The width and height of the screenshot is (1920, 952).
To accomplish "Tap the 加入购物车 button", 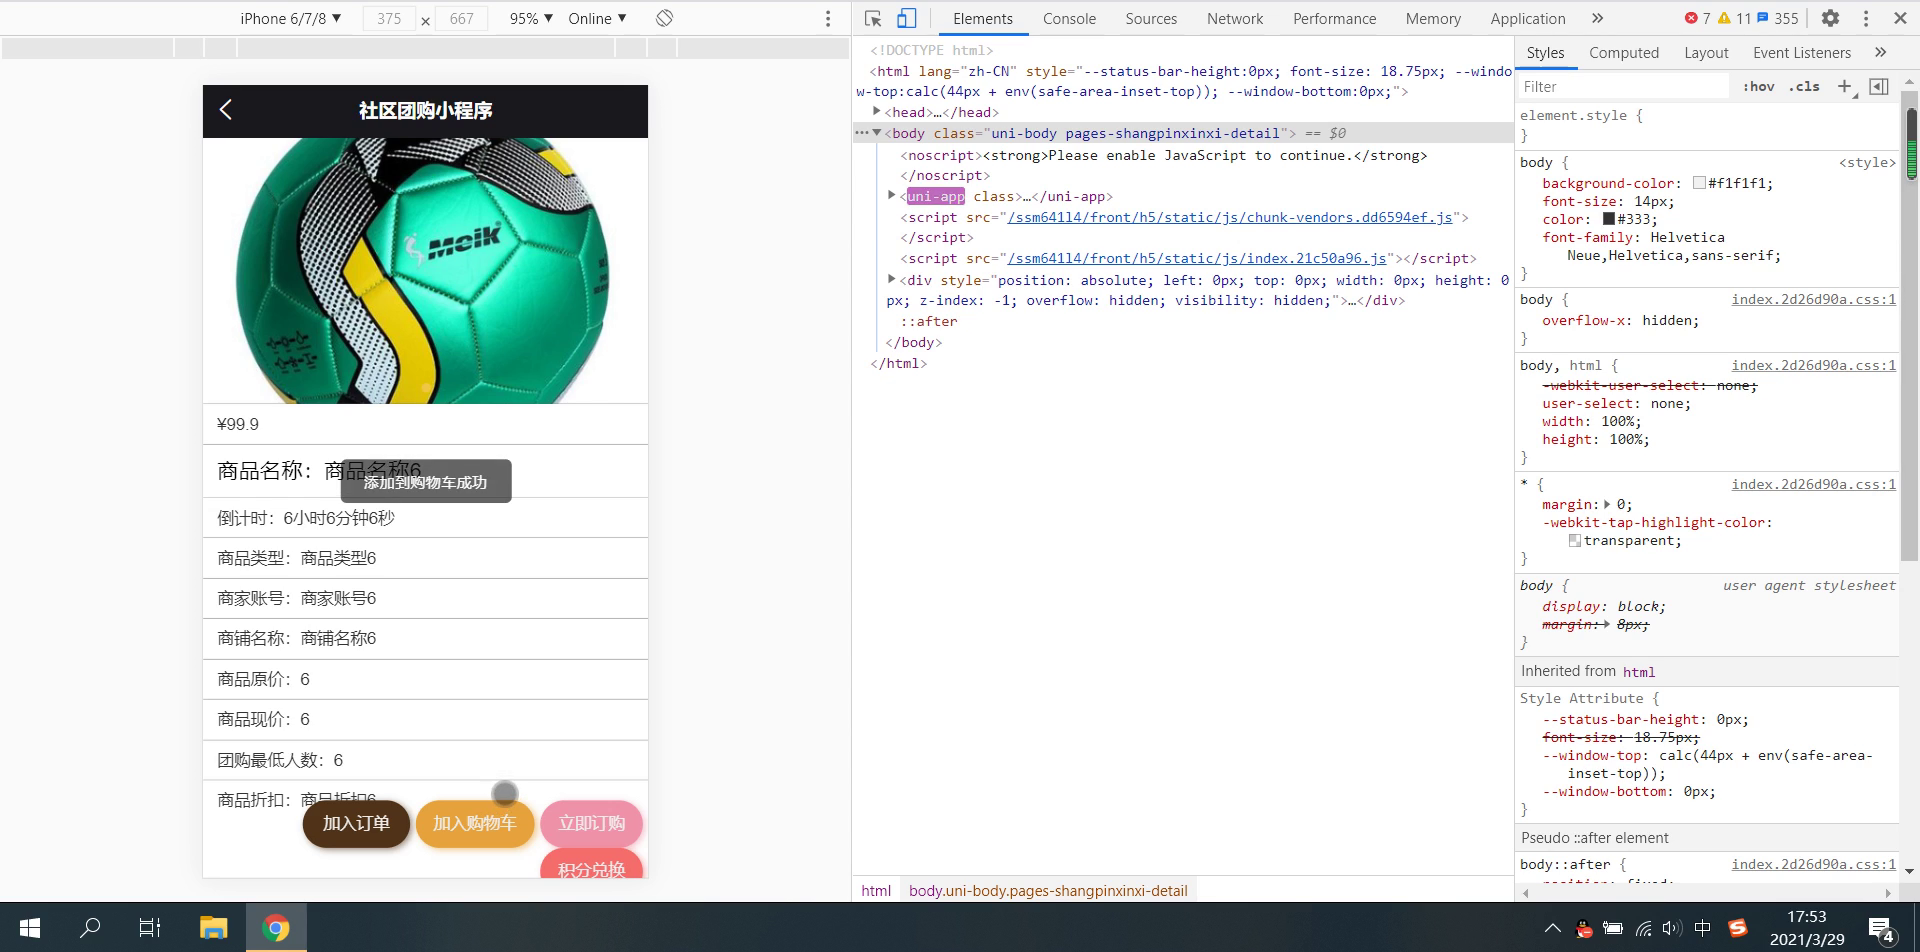I will (475, 823).
